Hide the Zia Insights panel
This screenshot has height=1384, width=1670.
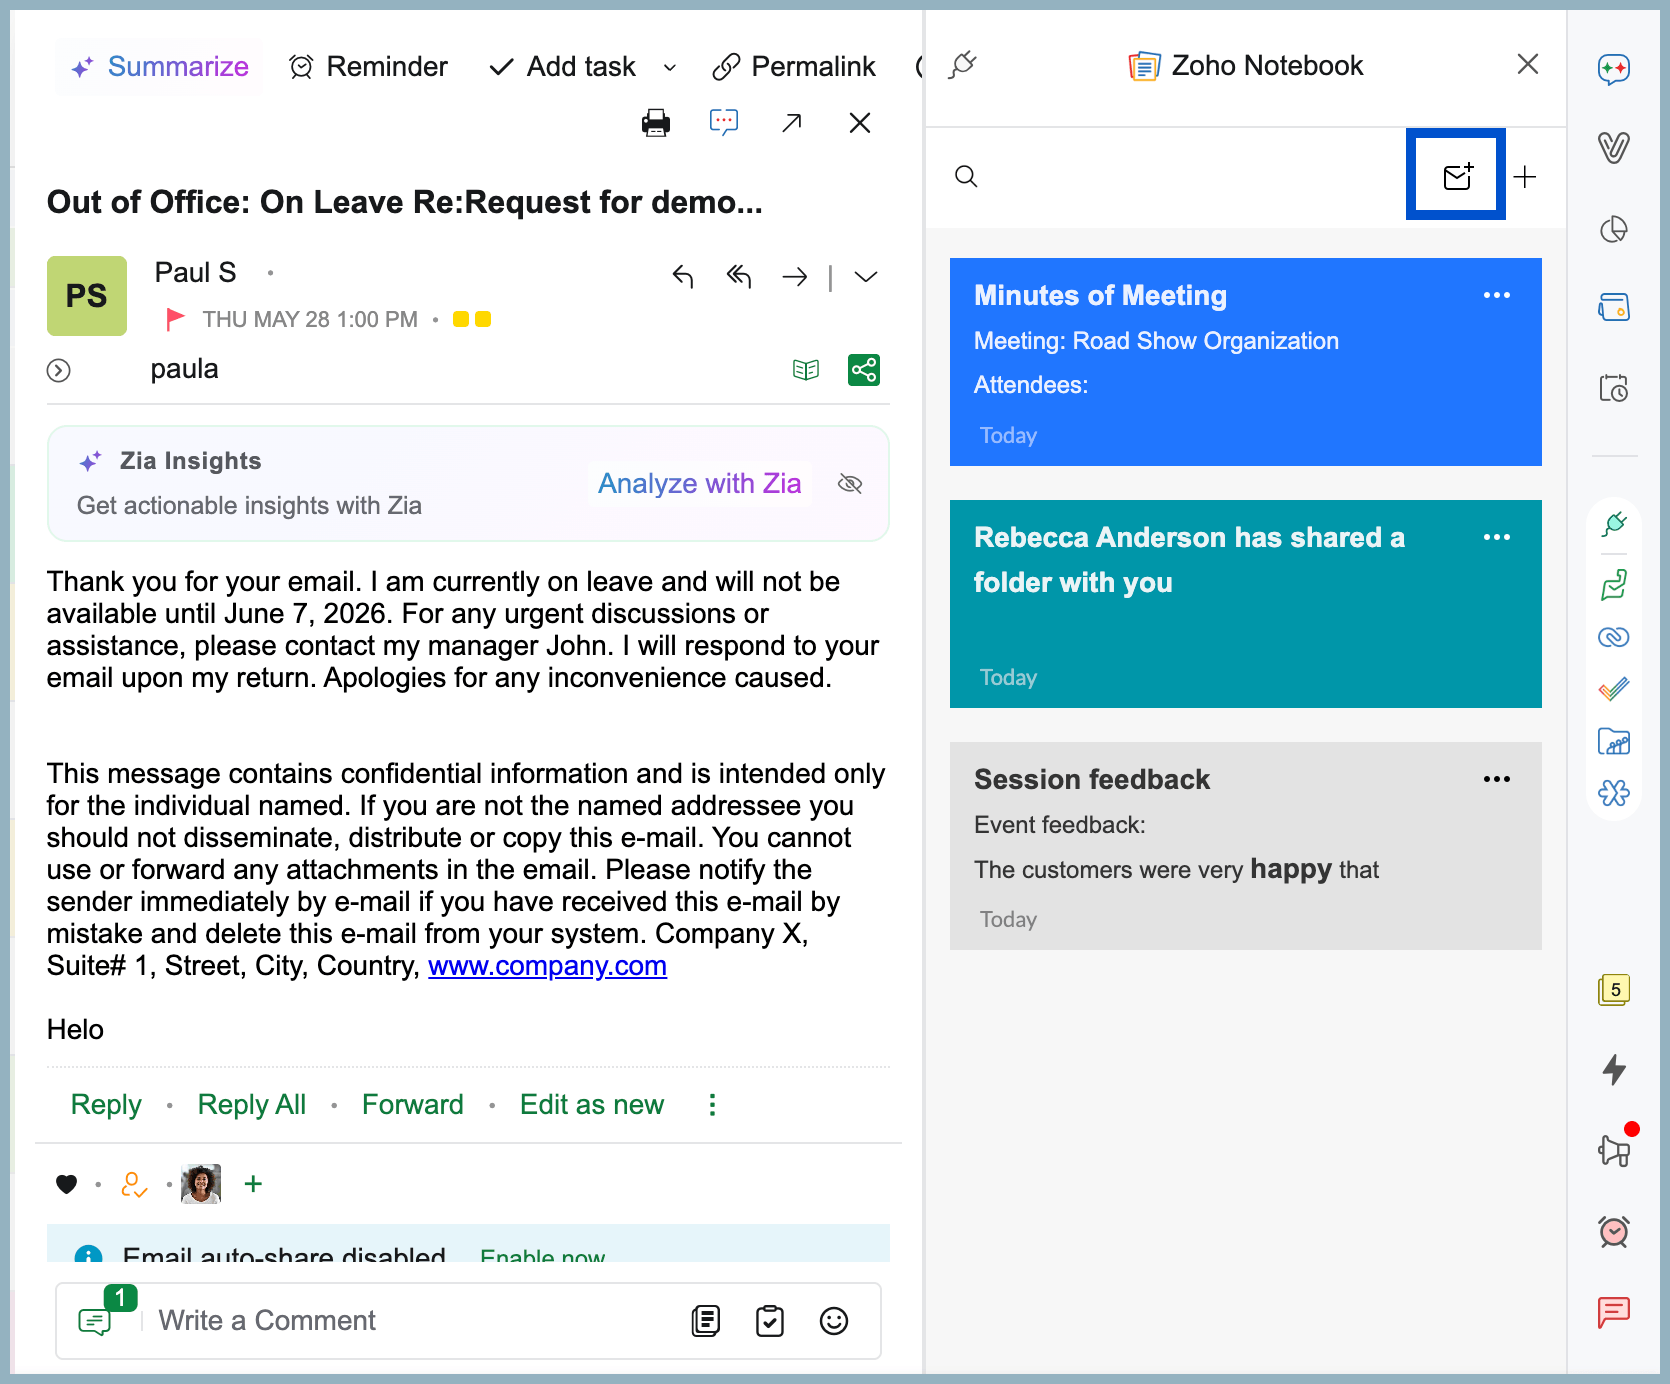pos(850,484)
